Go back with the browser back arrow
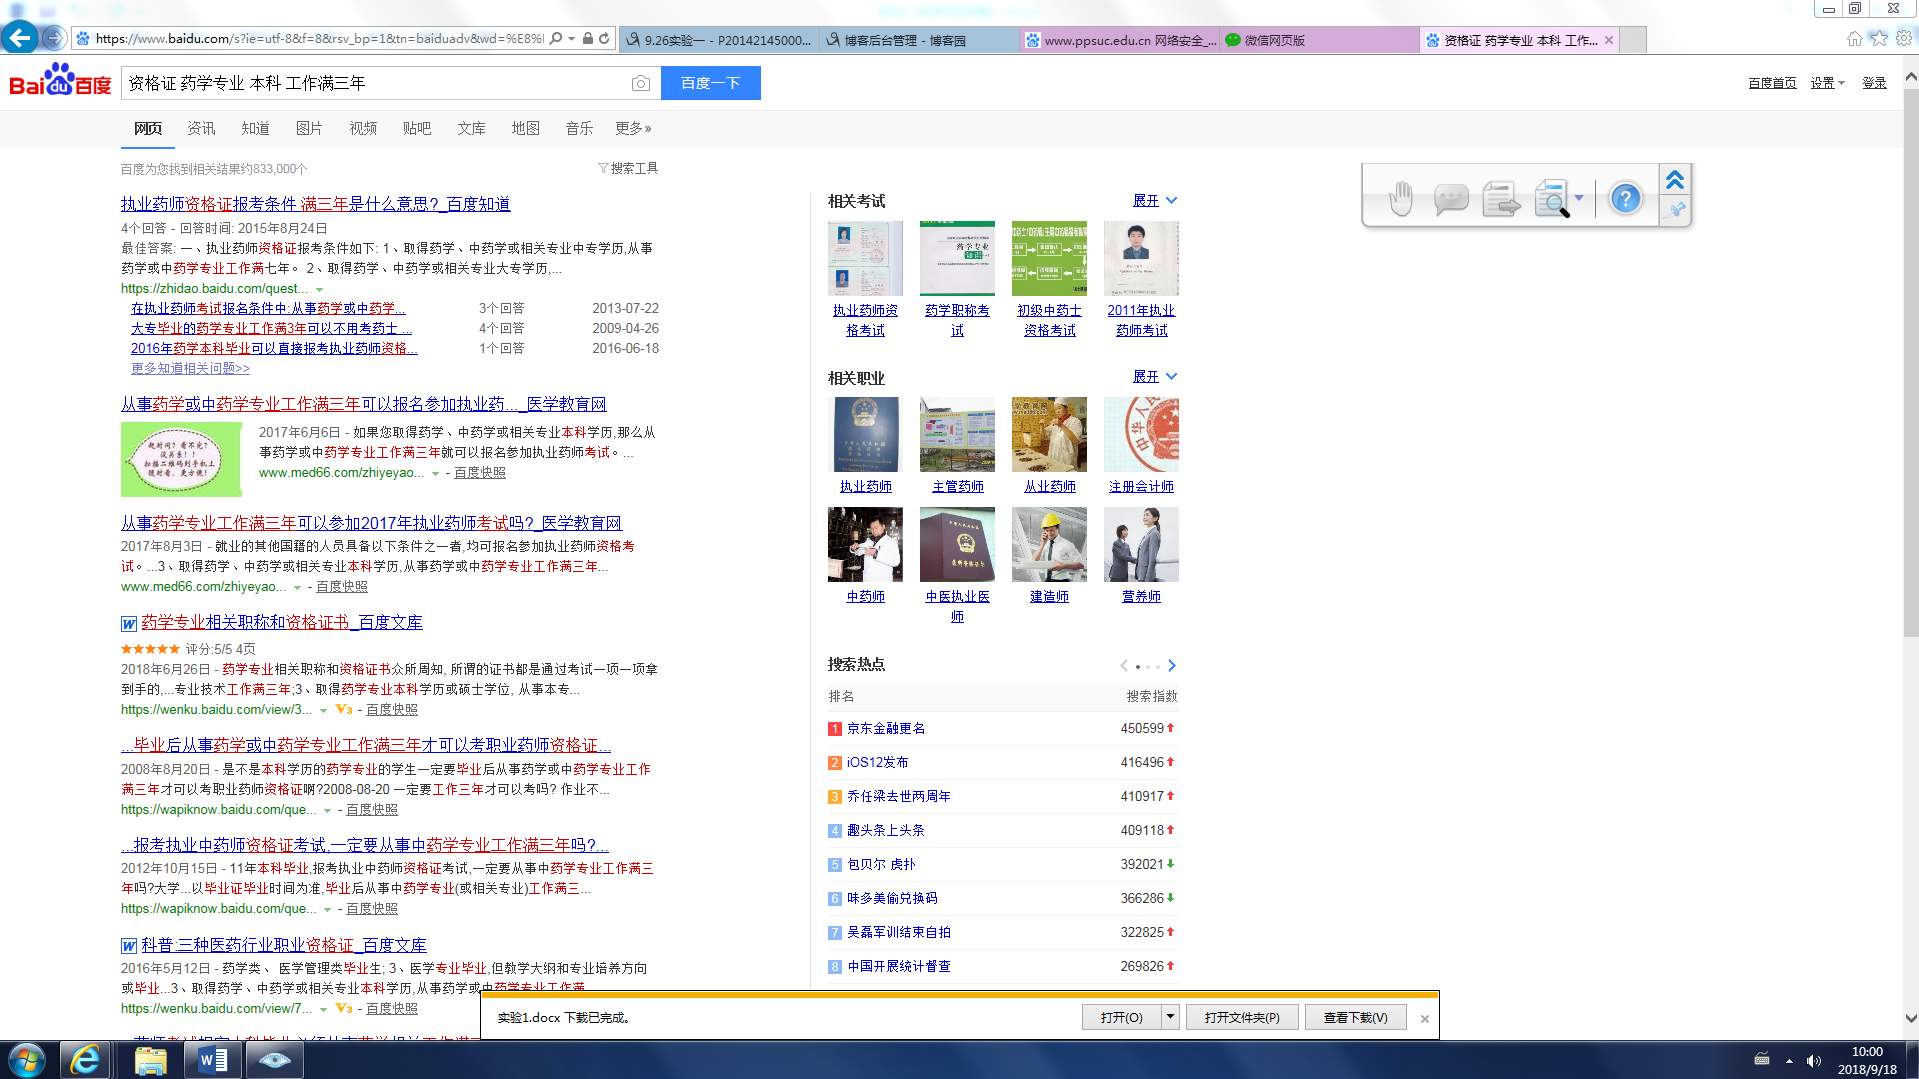This screenshot has width=1919, height=1079. pos(20,38)
